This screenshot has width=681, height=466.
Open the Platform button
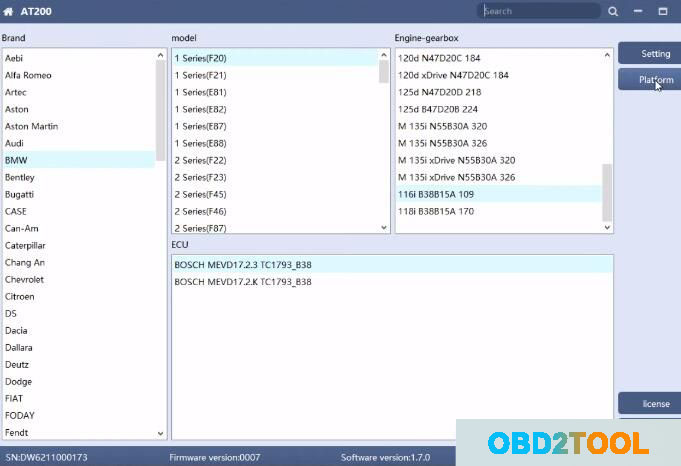pyautogui.click(x=650, y=79)
